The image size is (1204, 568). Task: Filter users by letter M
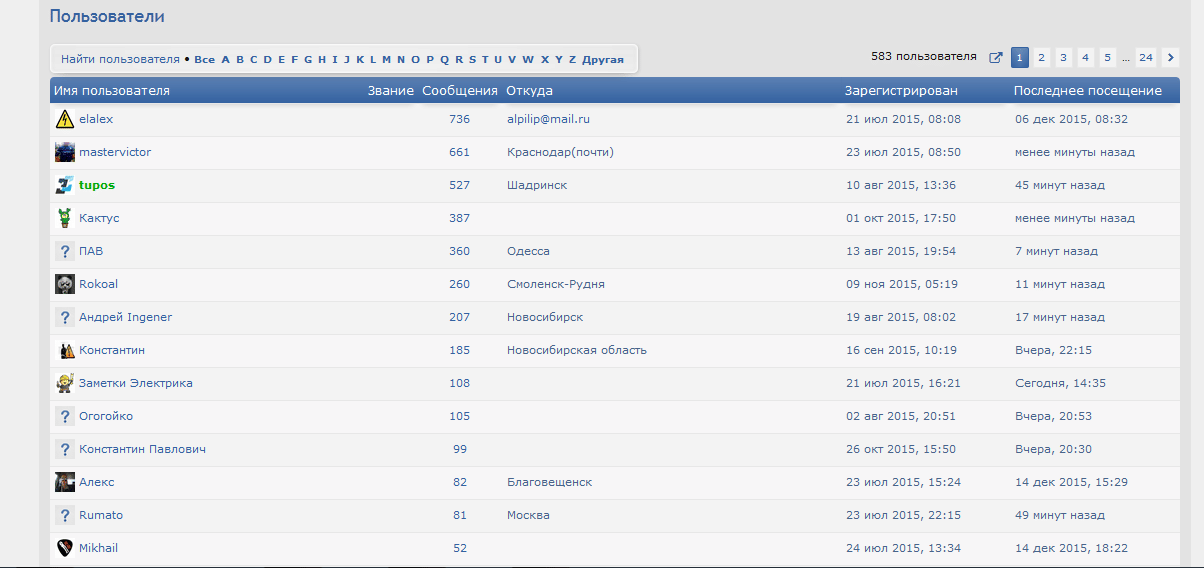386,60
